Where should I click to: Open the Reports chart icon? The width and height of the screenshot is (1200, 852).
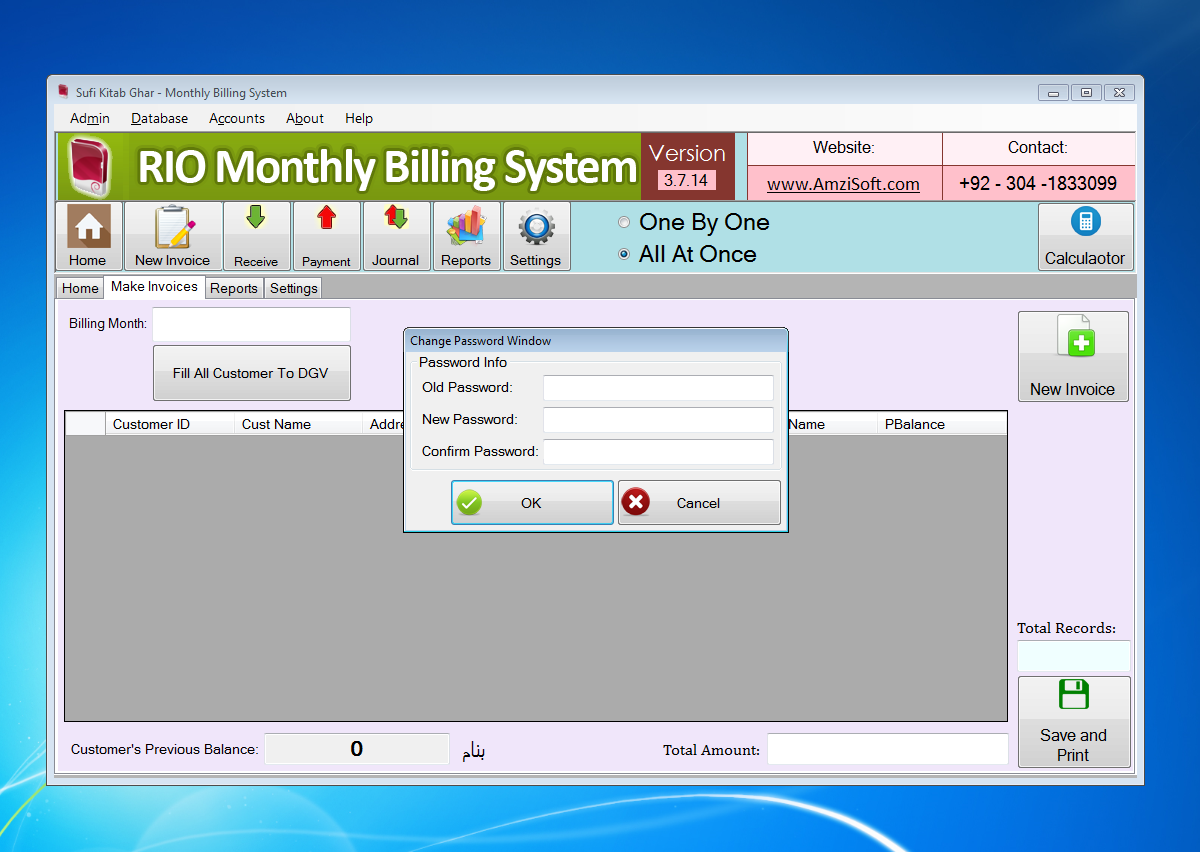click(x=466, y=235)
